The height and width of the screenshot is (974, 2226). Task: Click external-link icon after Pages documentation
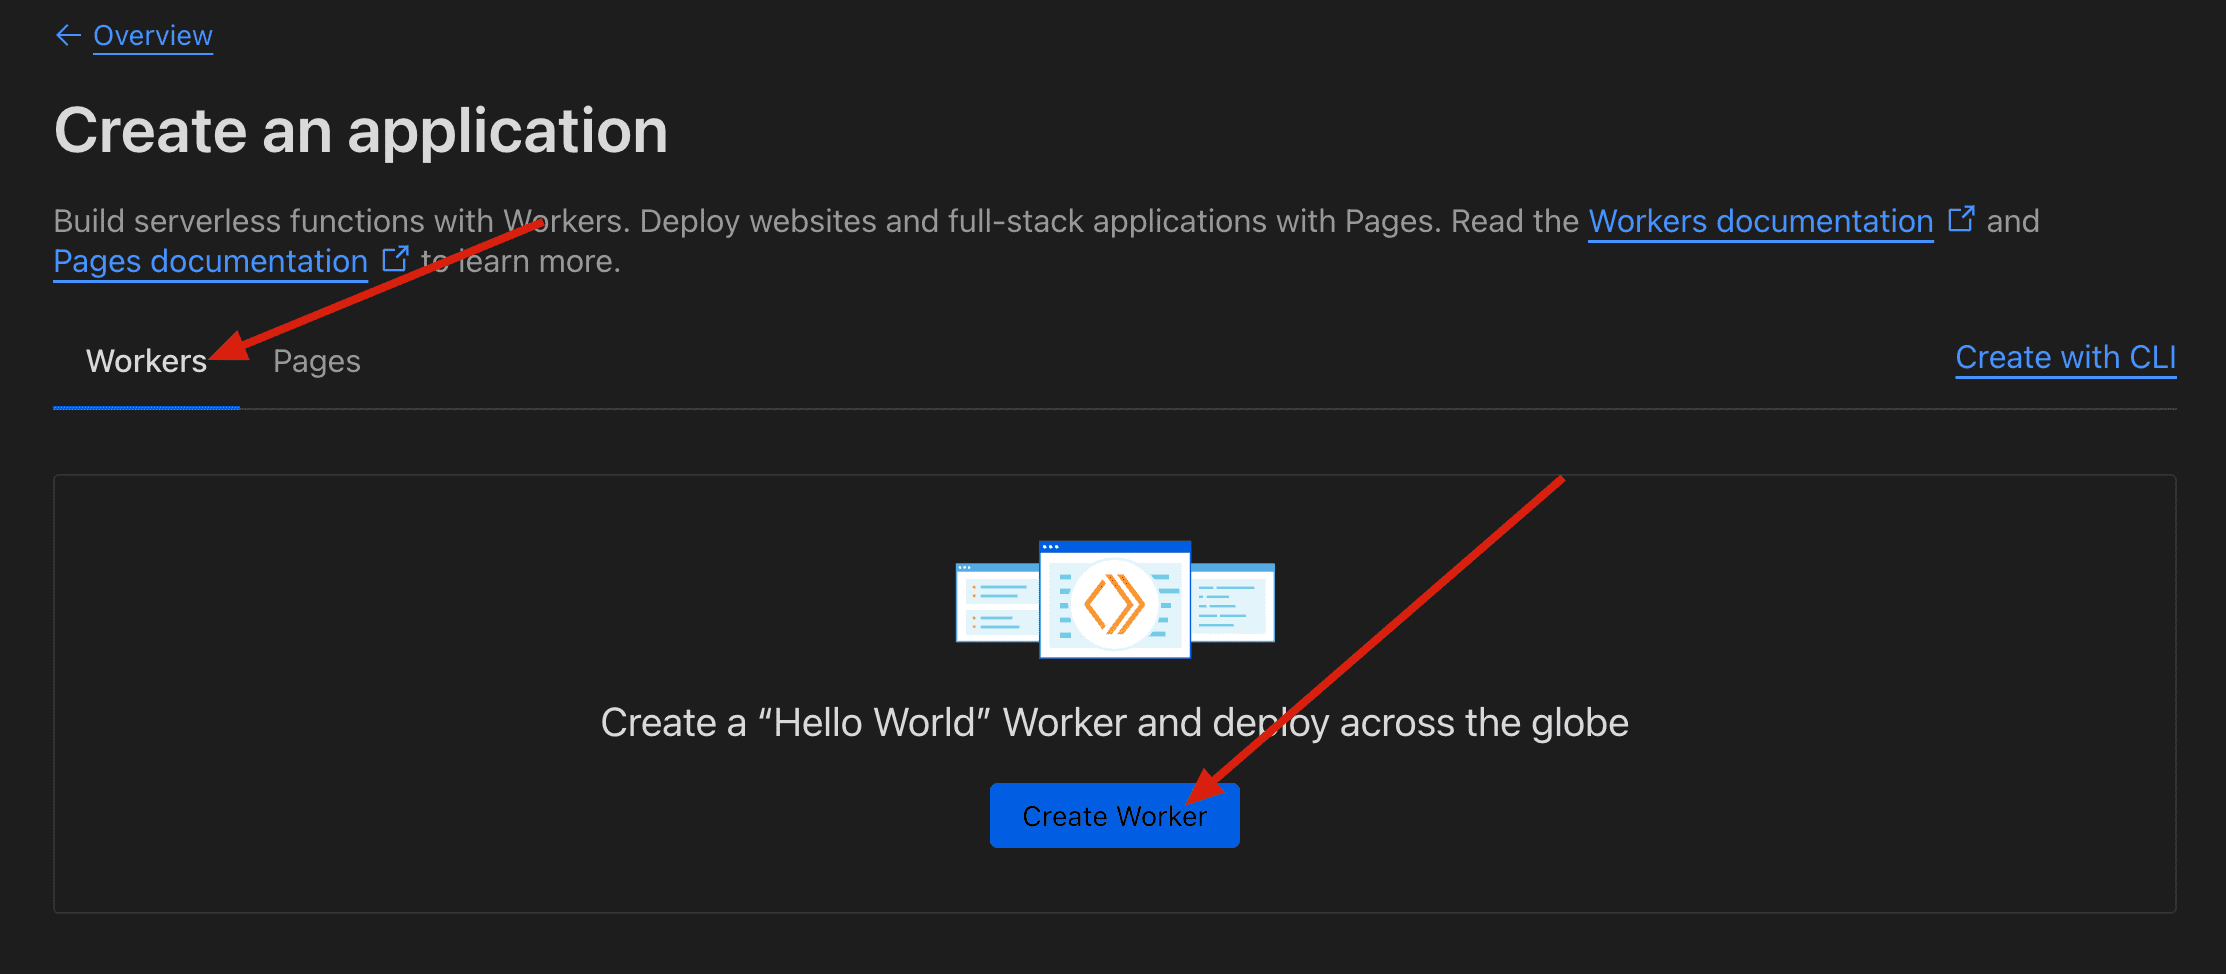pyautogui.click(x=396, y=259)
